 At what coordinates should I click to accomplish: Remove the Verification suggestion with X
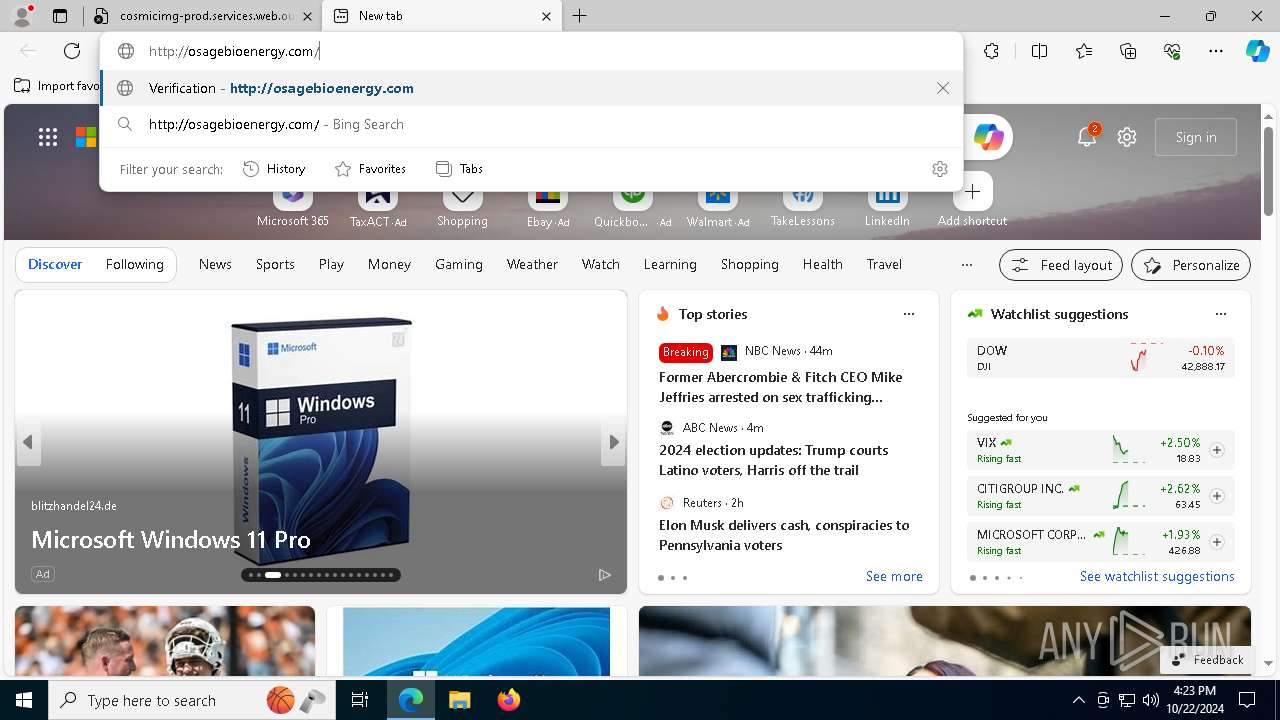click(x=943, y=88)
